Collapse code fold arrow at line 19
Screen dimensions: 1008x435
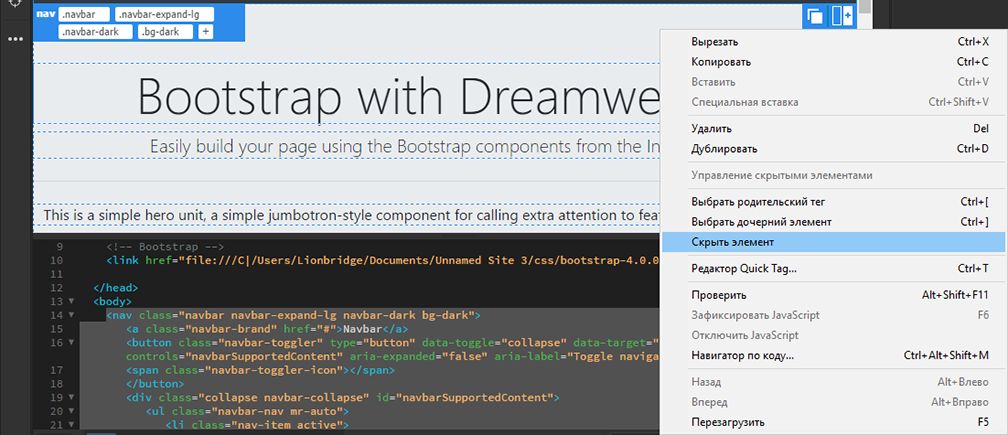[x=71, y=398]
